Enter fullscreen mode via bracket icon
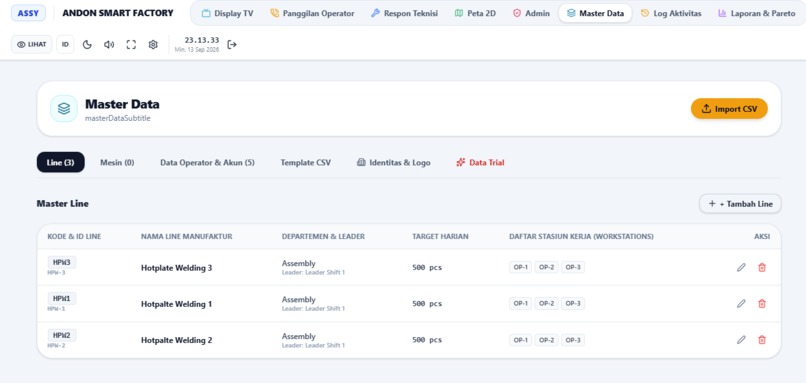This screenshot has height=383, width=806. point(131,45)
